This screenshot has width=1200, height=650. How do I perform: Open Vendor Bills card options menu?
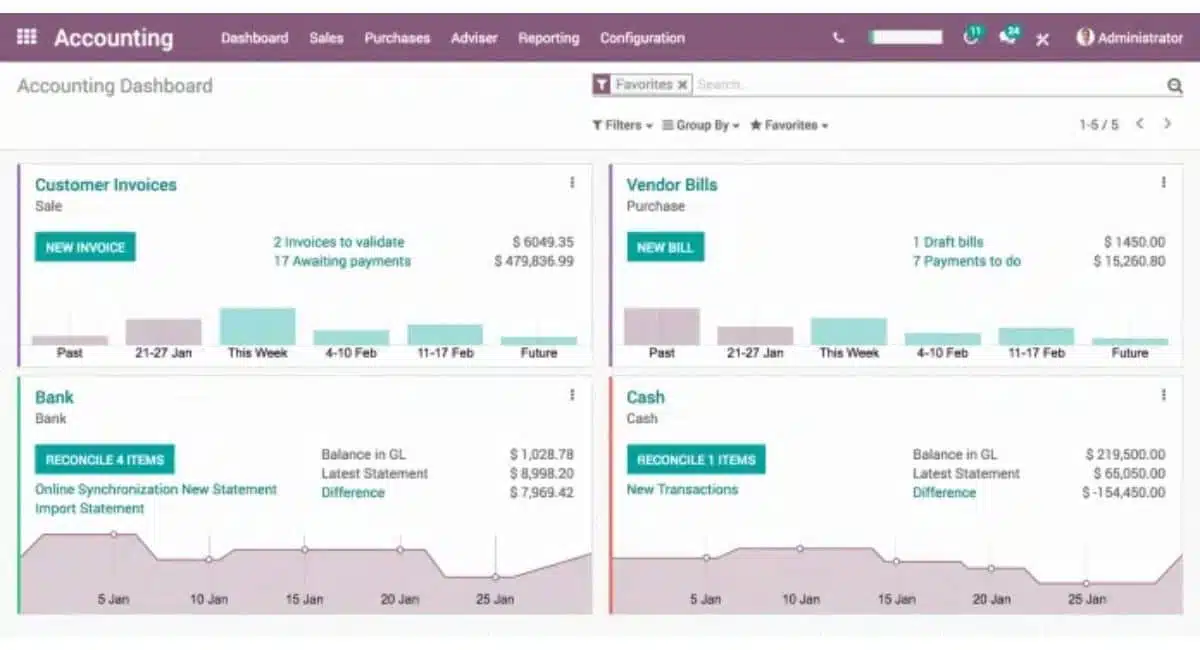point(1163,182)
